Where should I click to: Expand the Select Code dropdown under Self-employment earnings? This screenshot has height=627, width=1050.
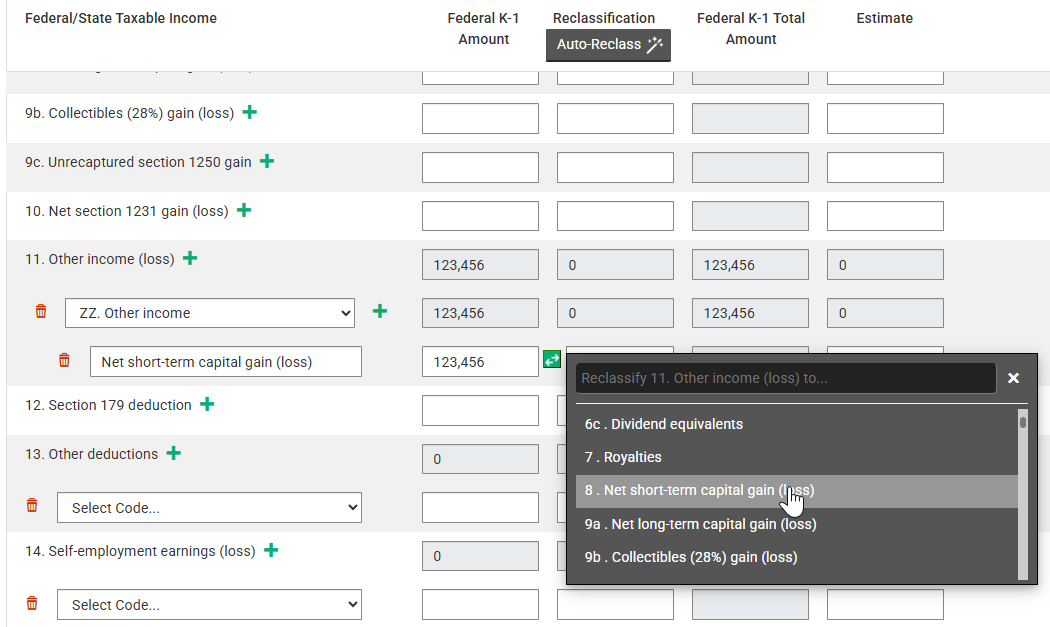(209, 605)
